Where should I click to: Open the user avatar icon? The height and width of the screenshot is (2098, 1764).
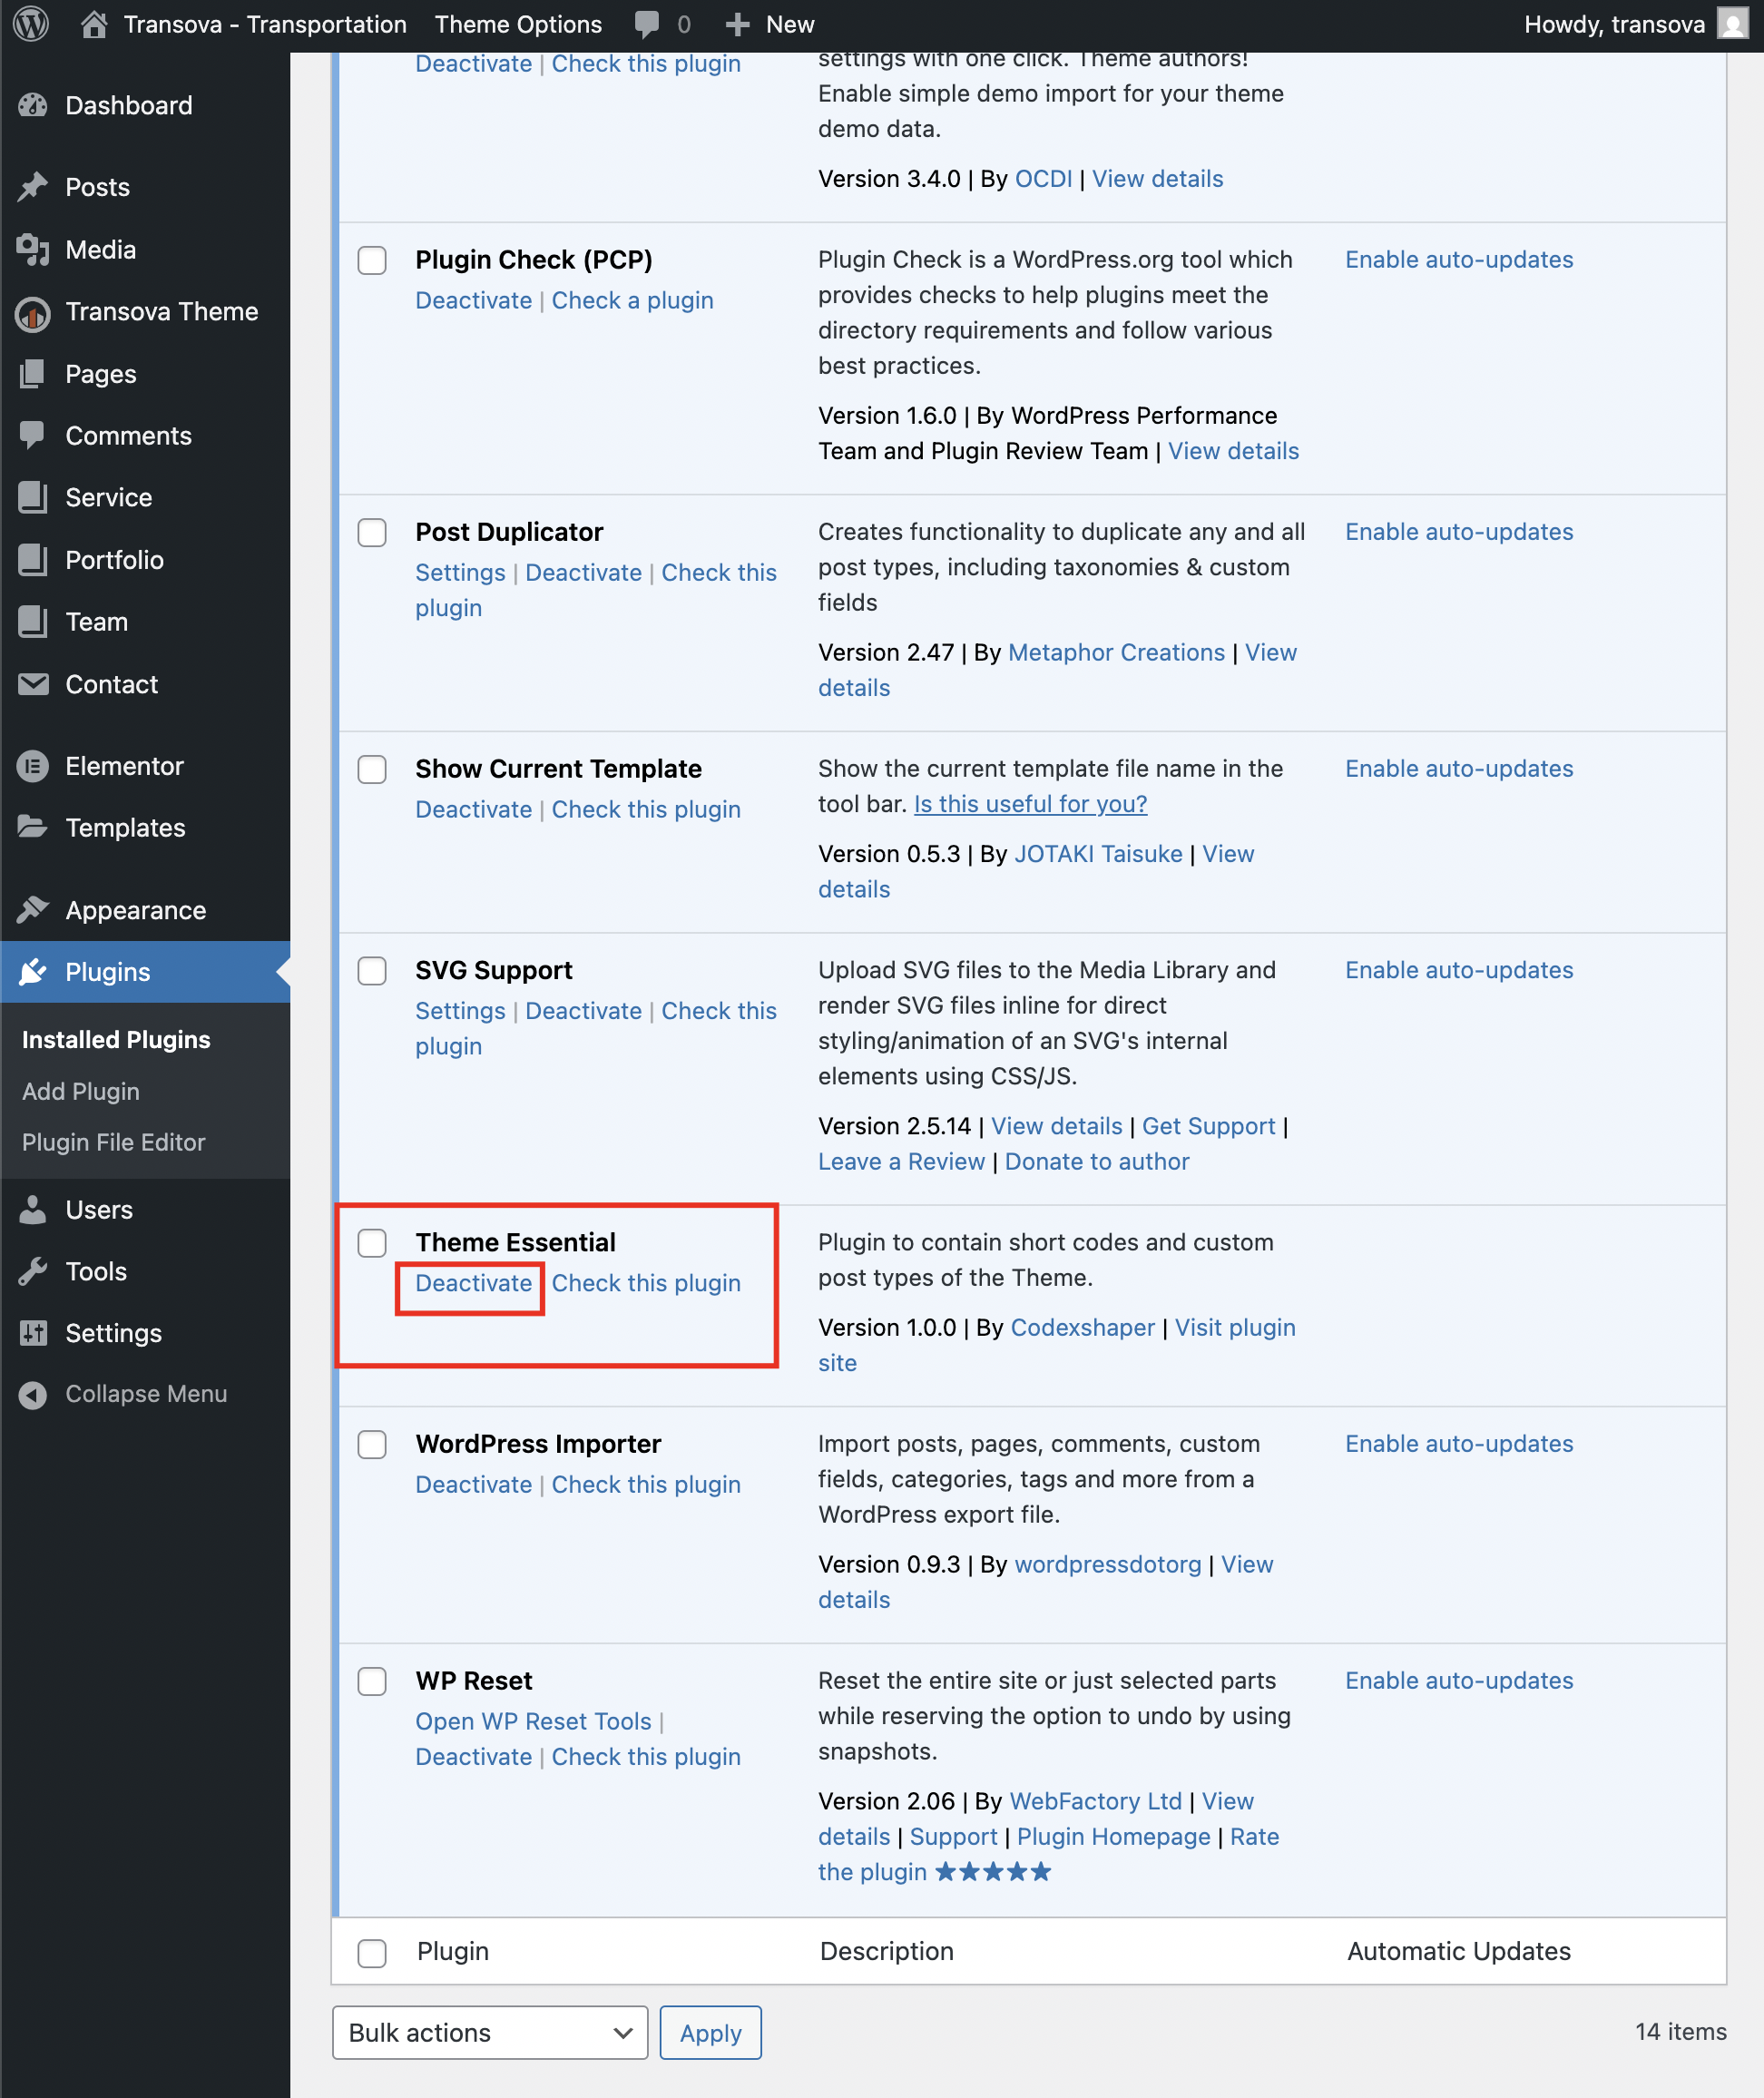tap(1733, 24)
